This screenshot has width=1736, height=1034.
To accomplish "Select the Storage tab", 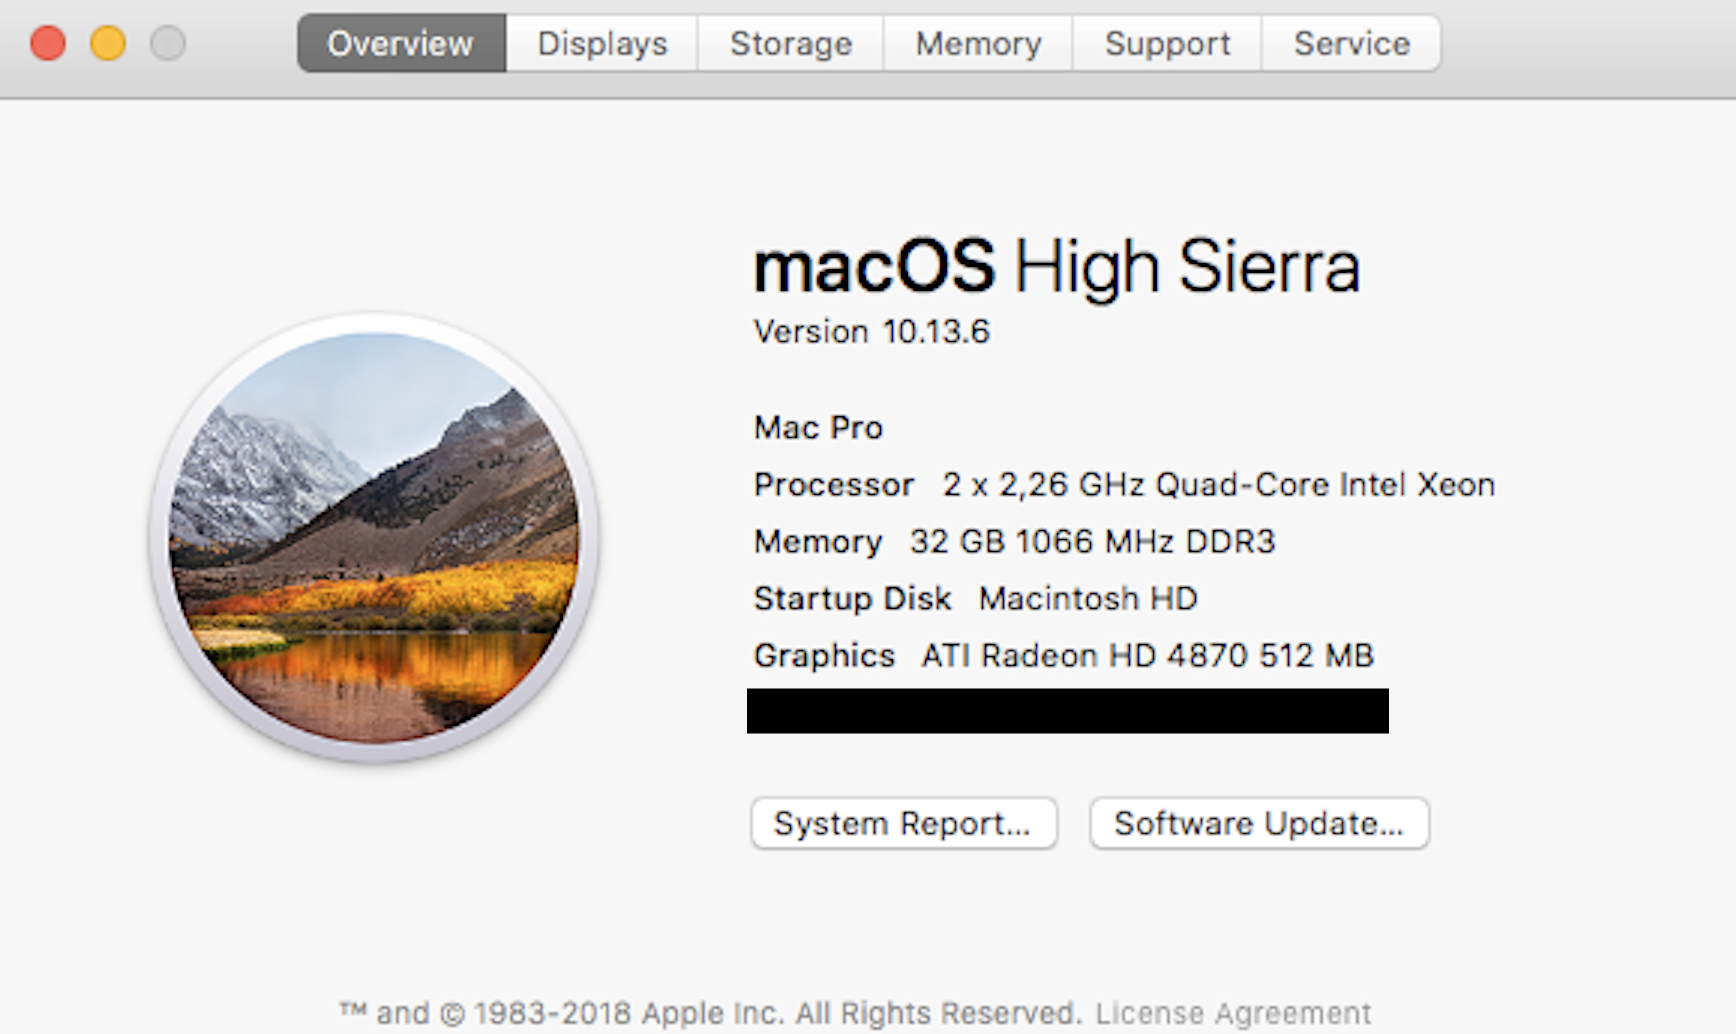I will point(790,44).
